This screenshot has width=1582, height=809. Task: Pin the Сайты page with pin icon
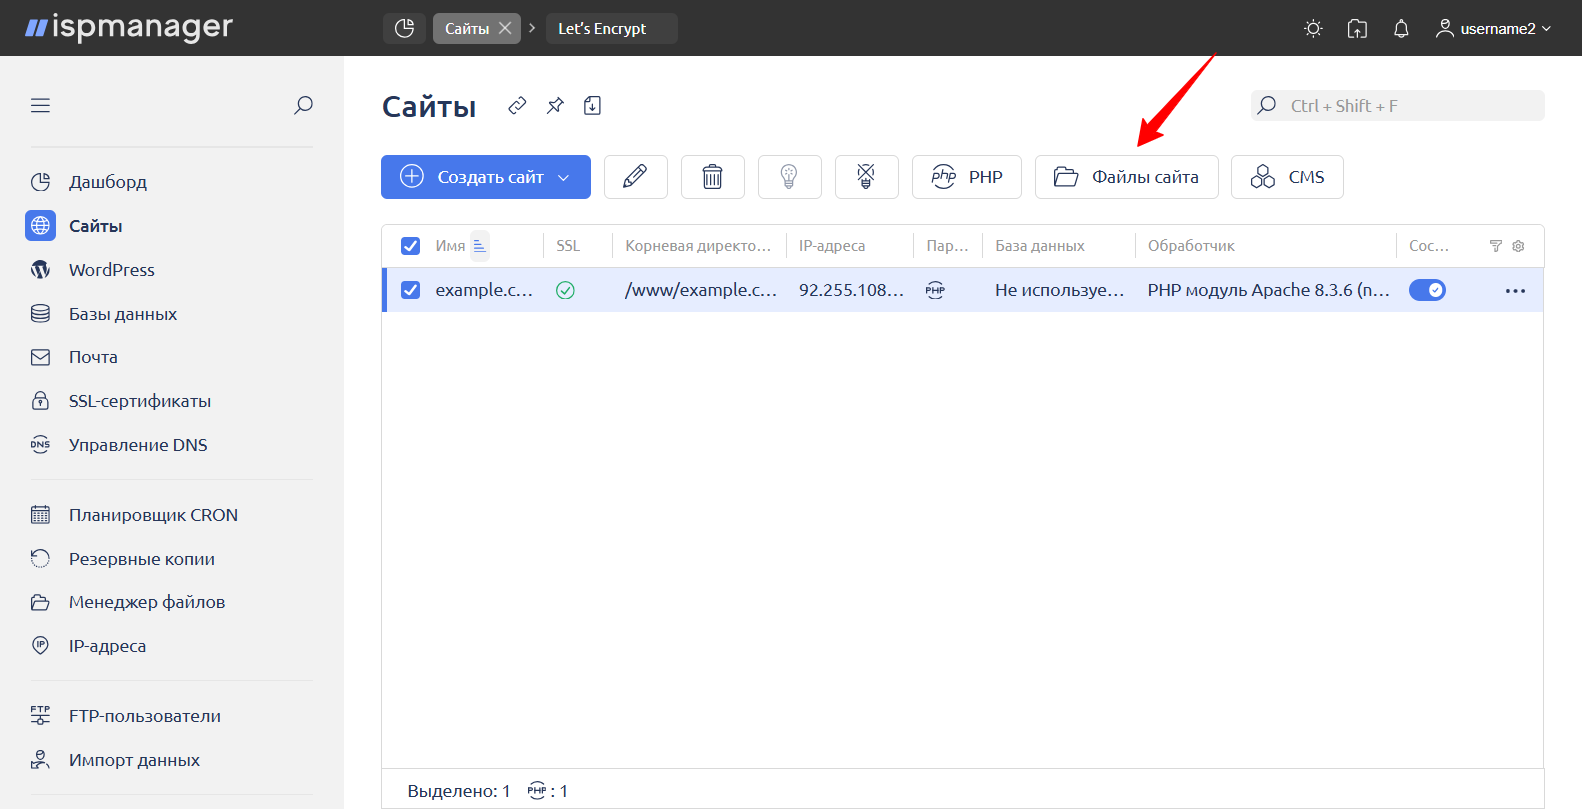click(x=555, y=106)
